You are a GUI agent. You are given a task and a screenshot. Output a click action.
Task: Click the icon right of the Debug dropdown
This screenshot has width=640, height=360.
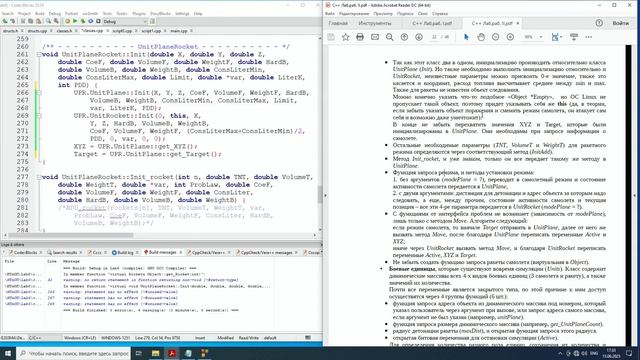(x=152, y=21)
